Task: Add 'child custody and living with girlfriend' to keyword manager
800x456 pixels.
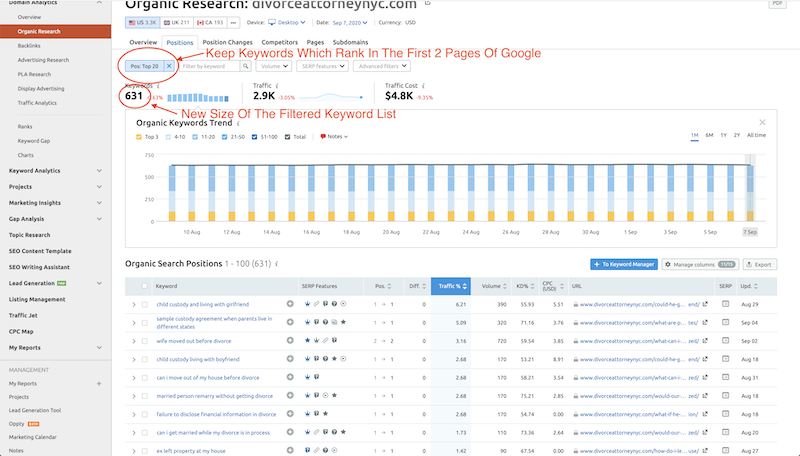Action: point(290,304)
